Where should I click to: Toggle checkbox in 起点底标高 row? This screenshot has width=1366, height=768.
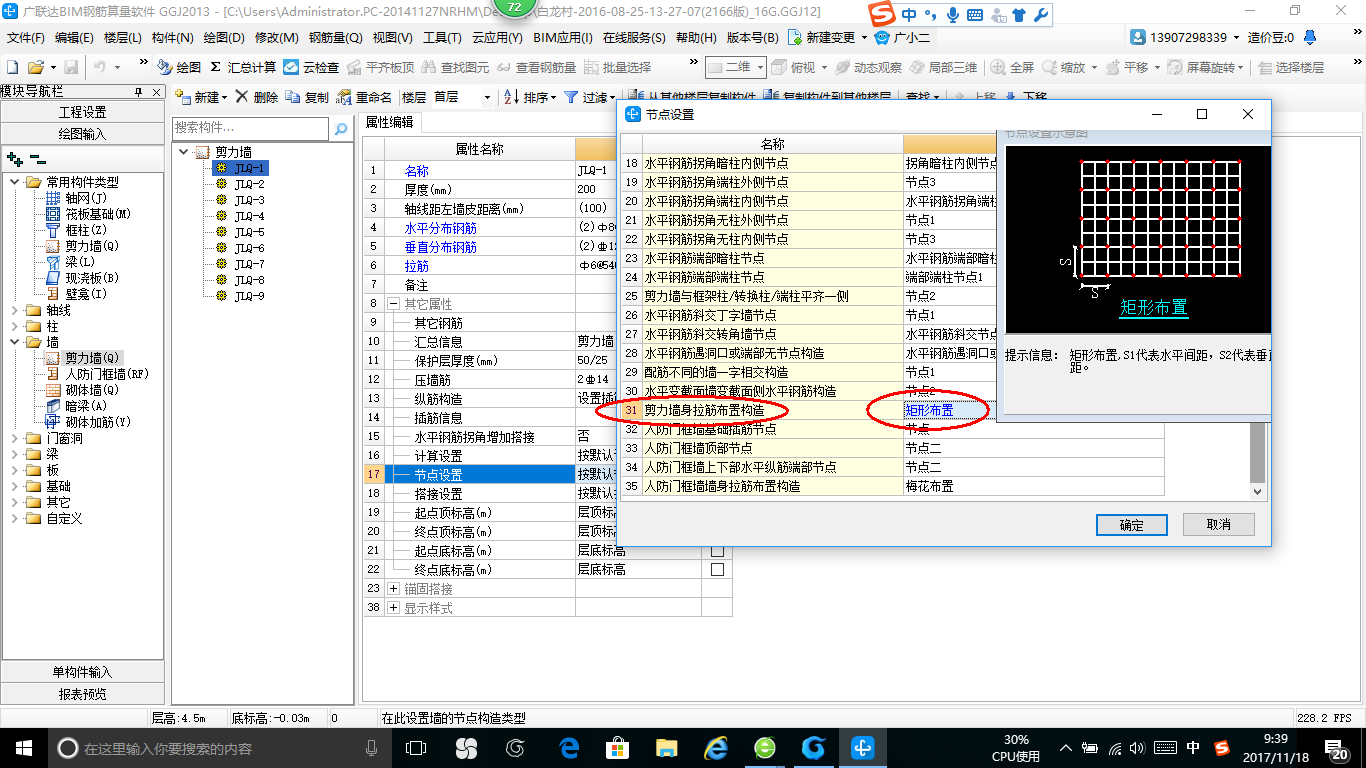[x=717, y=551]
